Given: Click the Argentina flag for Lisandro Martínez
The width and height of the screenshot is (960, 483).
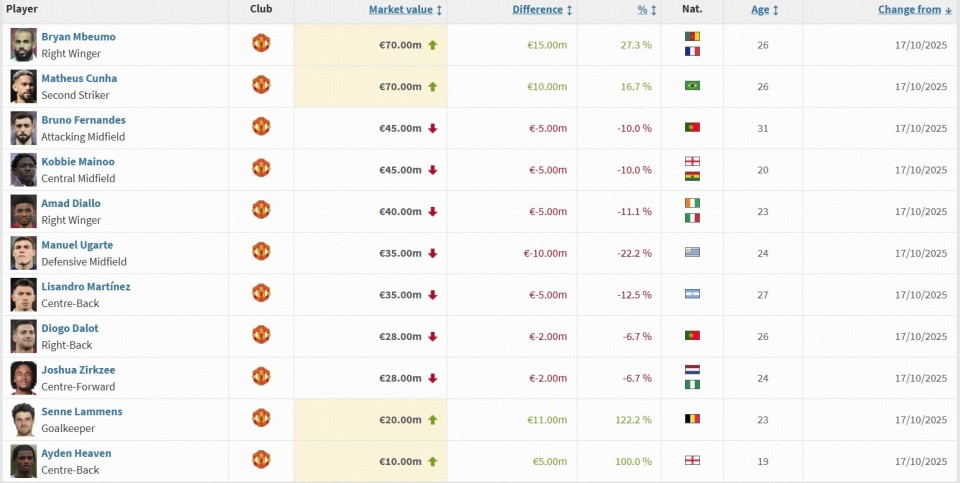Looking at the screenshot, I should click(692, 294).
